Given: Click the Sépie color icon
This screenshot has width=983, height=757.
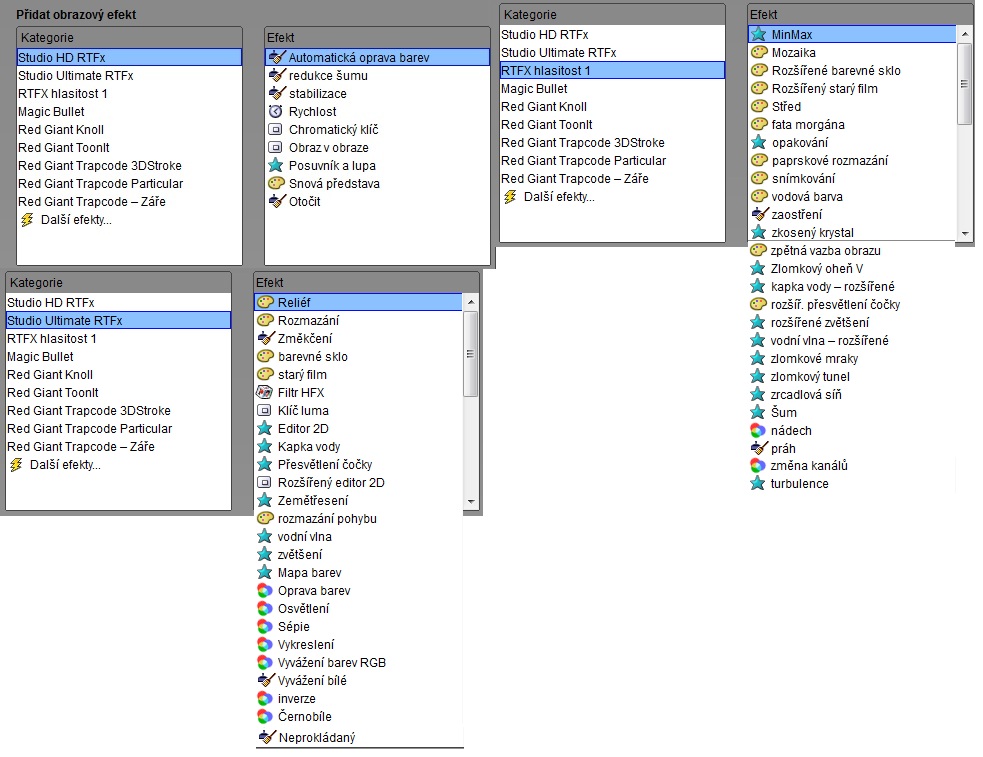Looking at the screenshot, I should [x=265, y=627].
